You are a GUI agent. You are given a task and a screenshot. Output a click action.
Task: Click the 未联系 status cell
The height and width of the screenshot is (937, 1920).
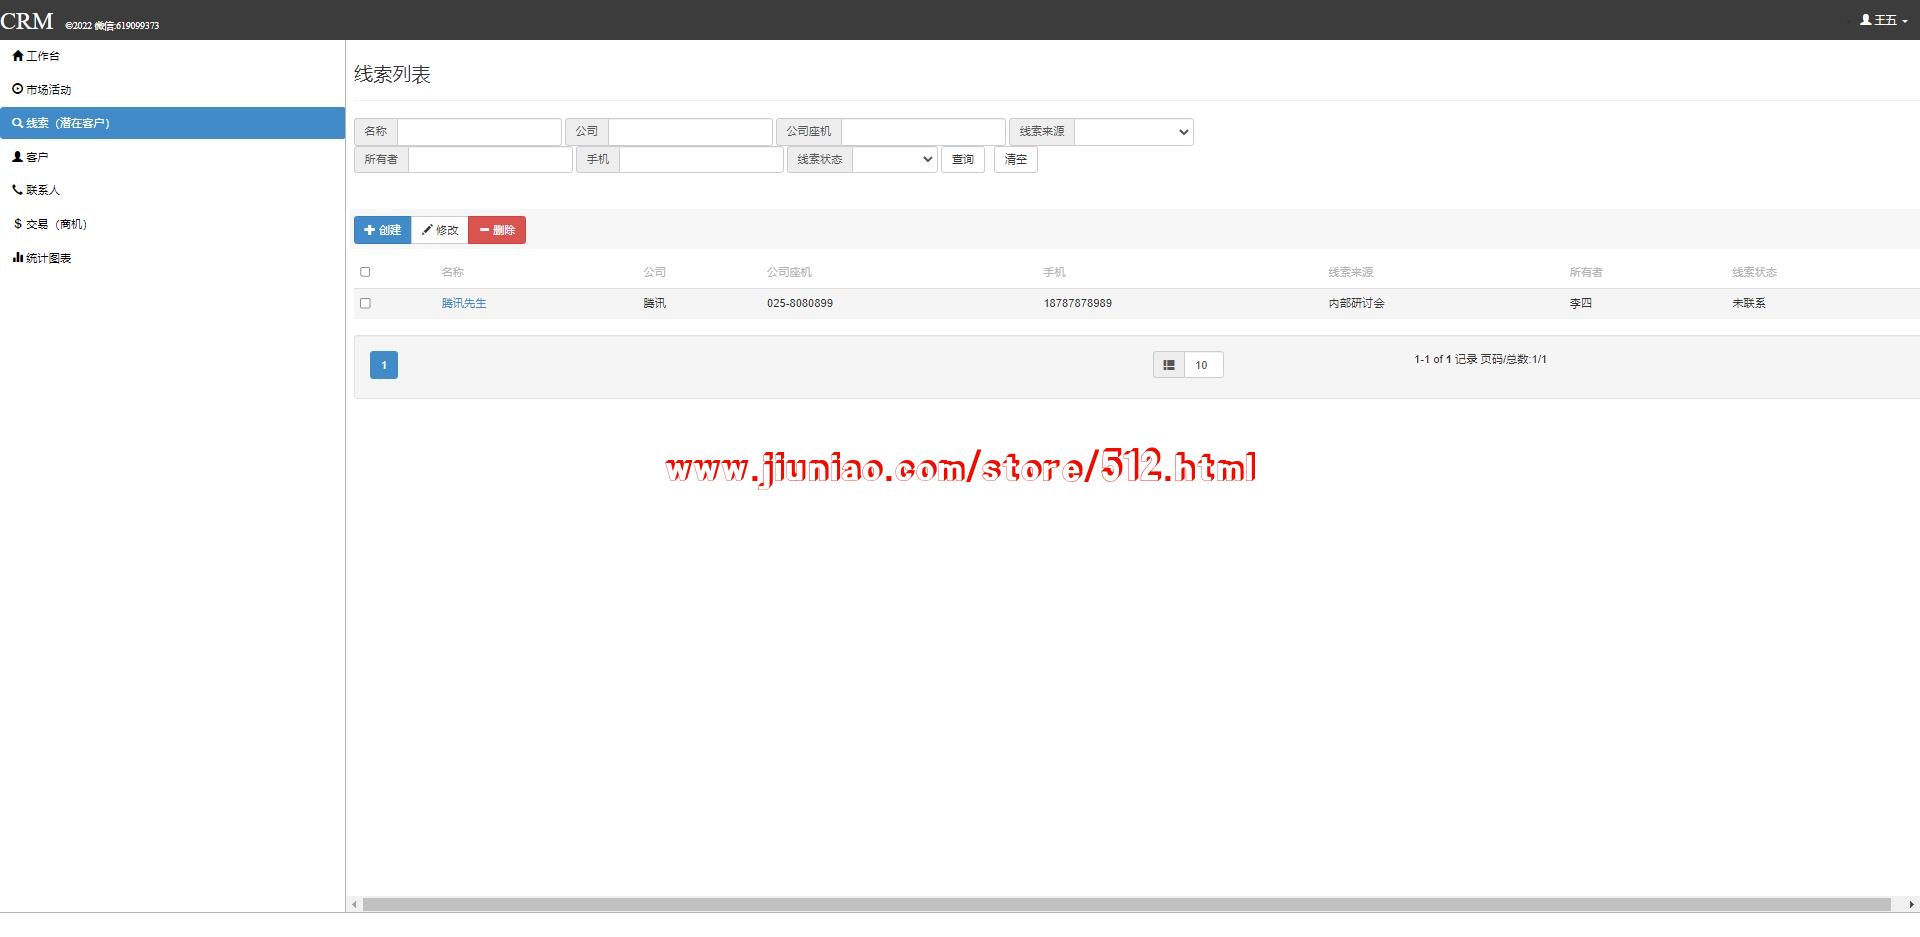tap(1750, 303)
